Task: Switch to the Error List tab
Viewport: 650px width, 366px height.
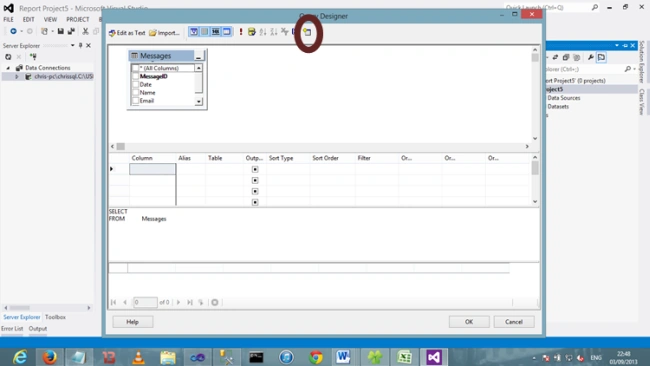Action: click(12, 329)
